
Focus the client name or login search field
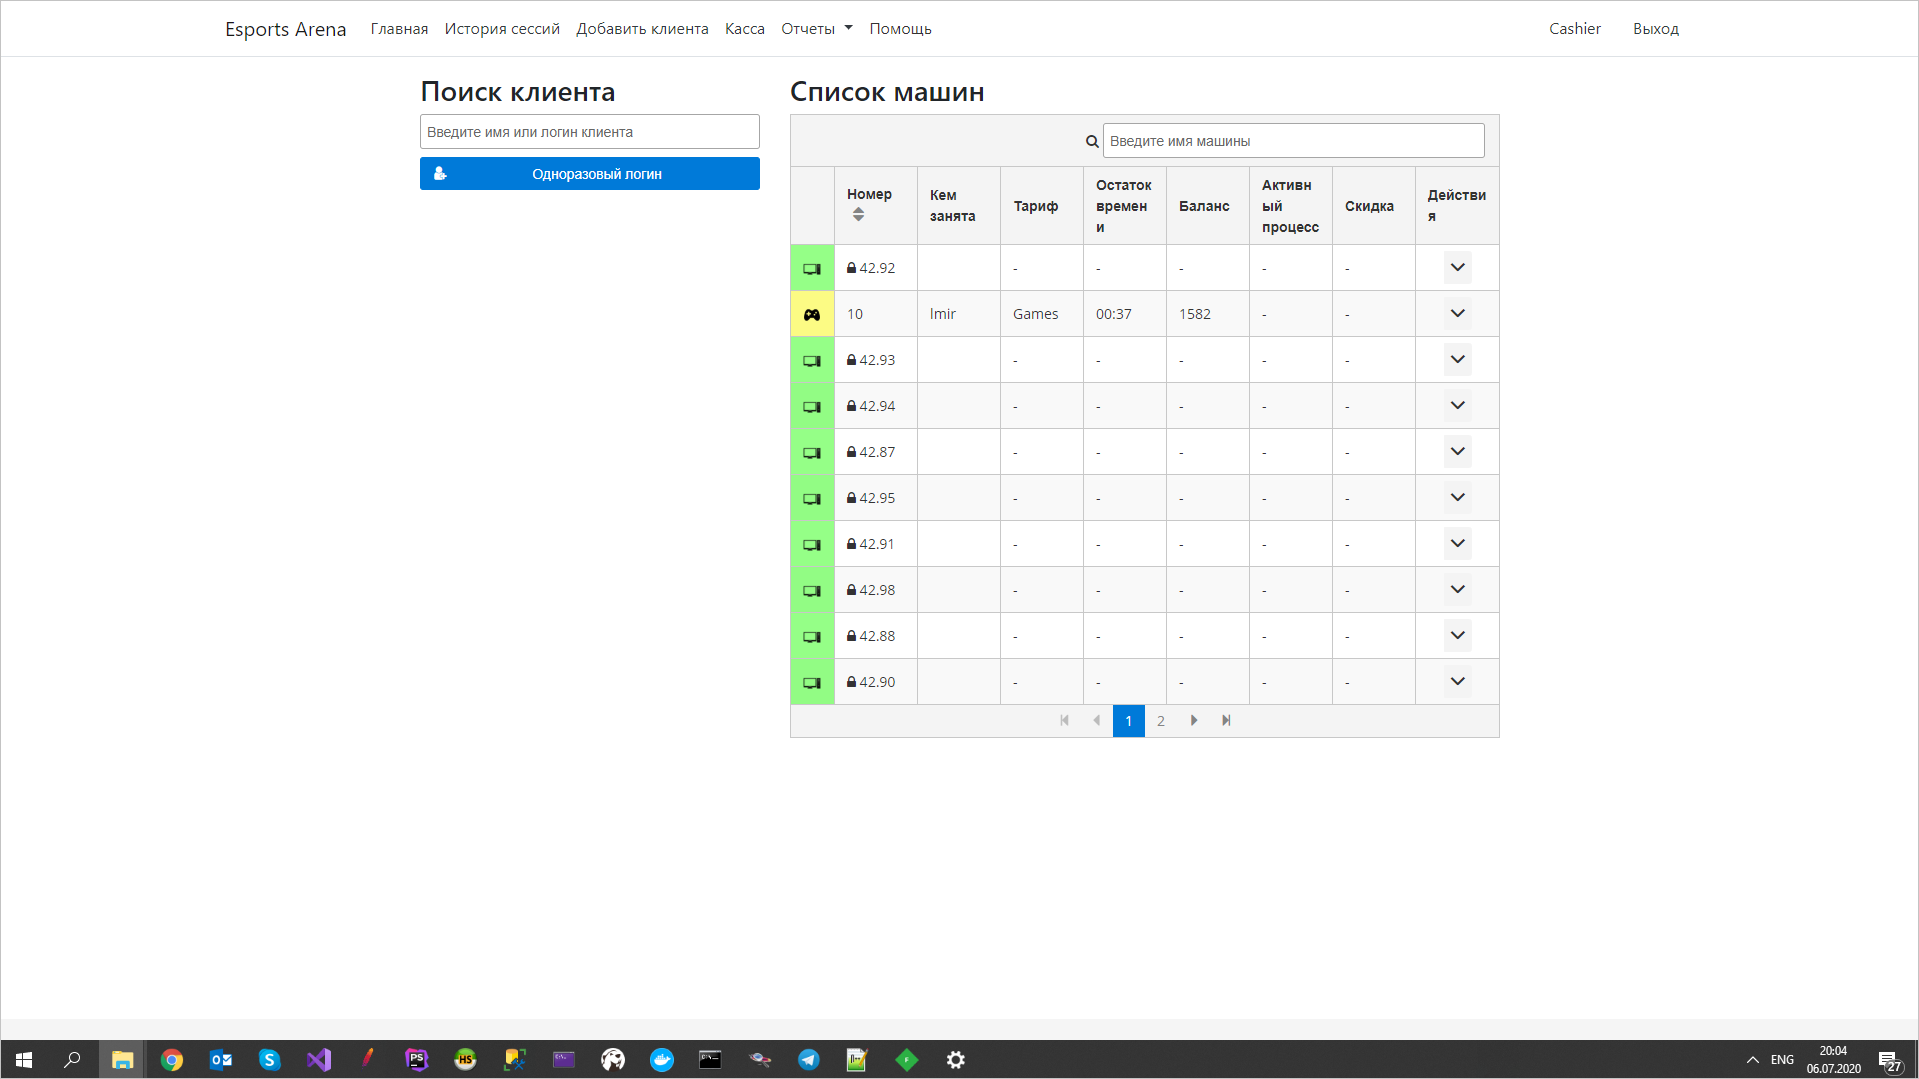(589, 132)
